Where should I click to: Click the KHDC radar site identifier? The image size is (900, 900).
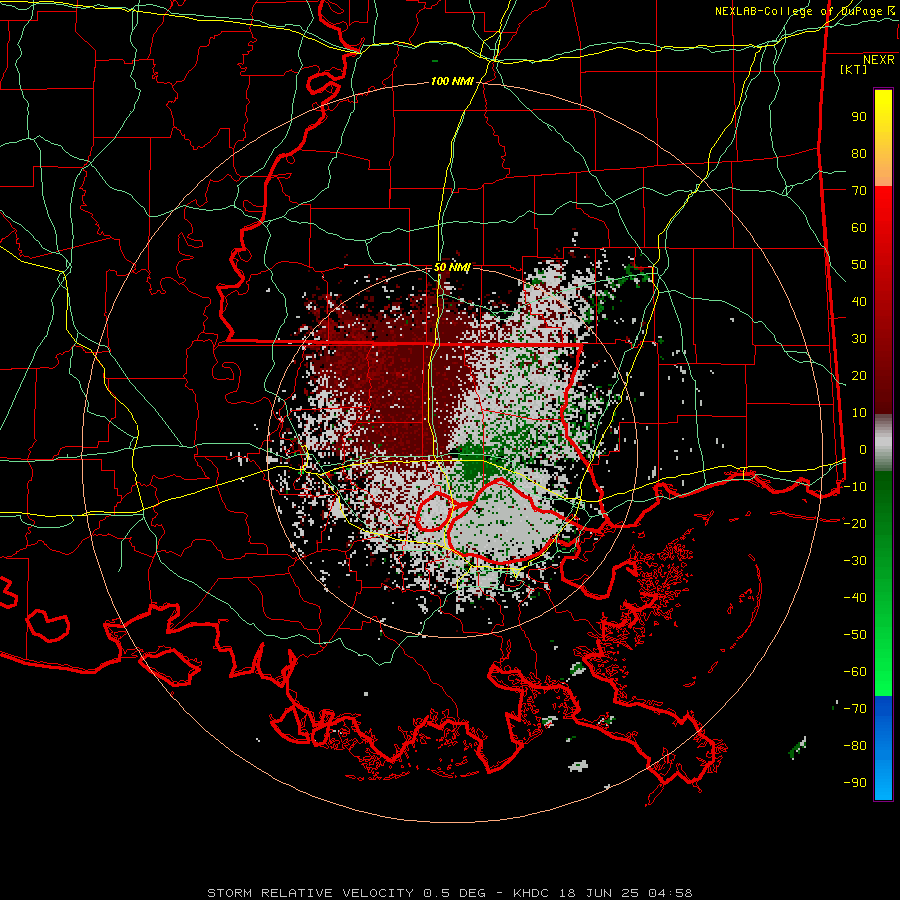[x=531, y=893]
